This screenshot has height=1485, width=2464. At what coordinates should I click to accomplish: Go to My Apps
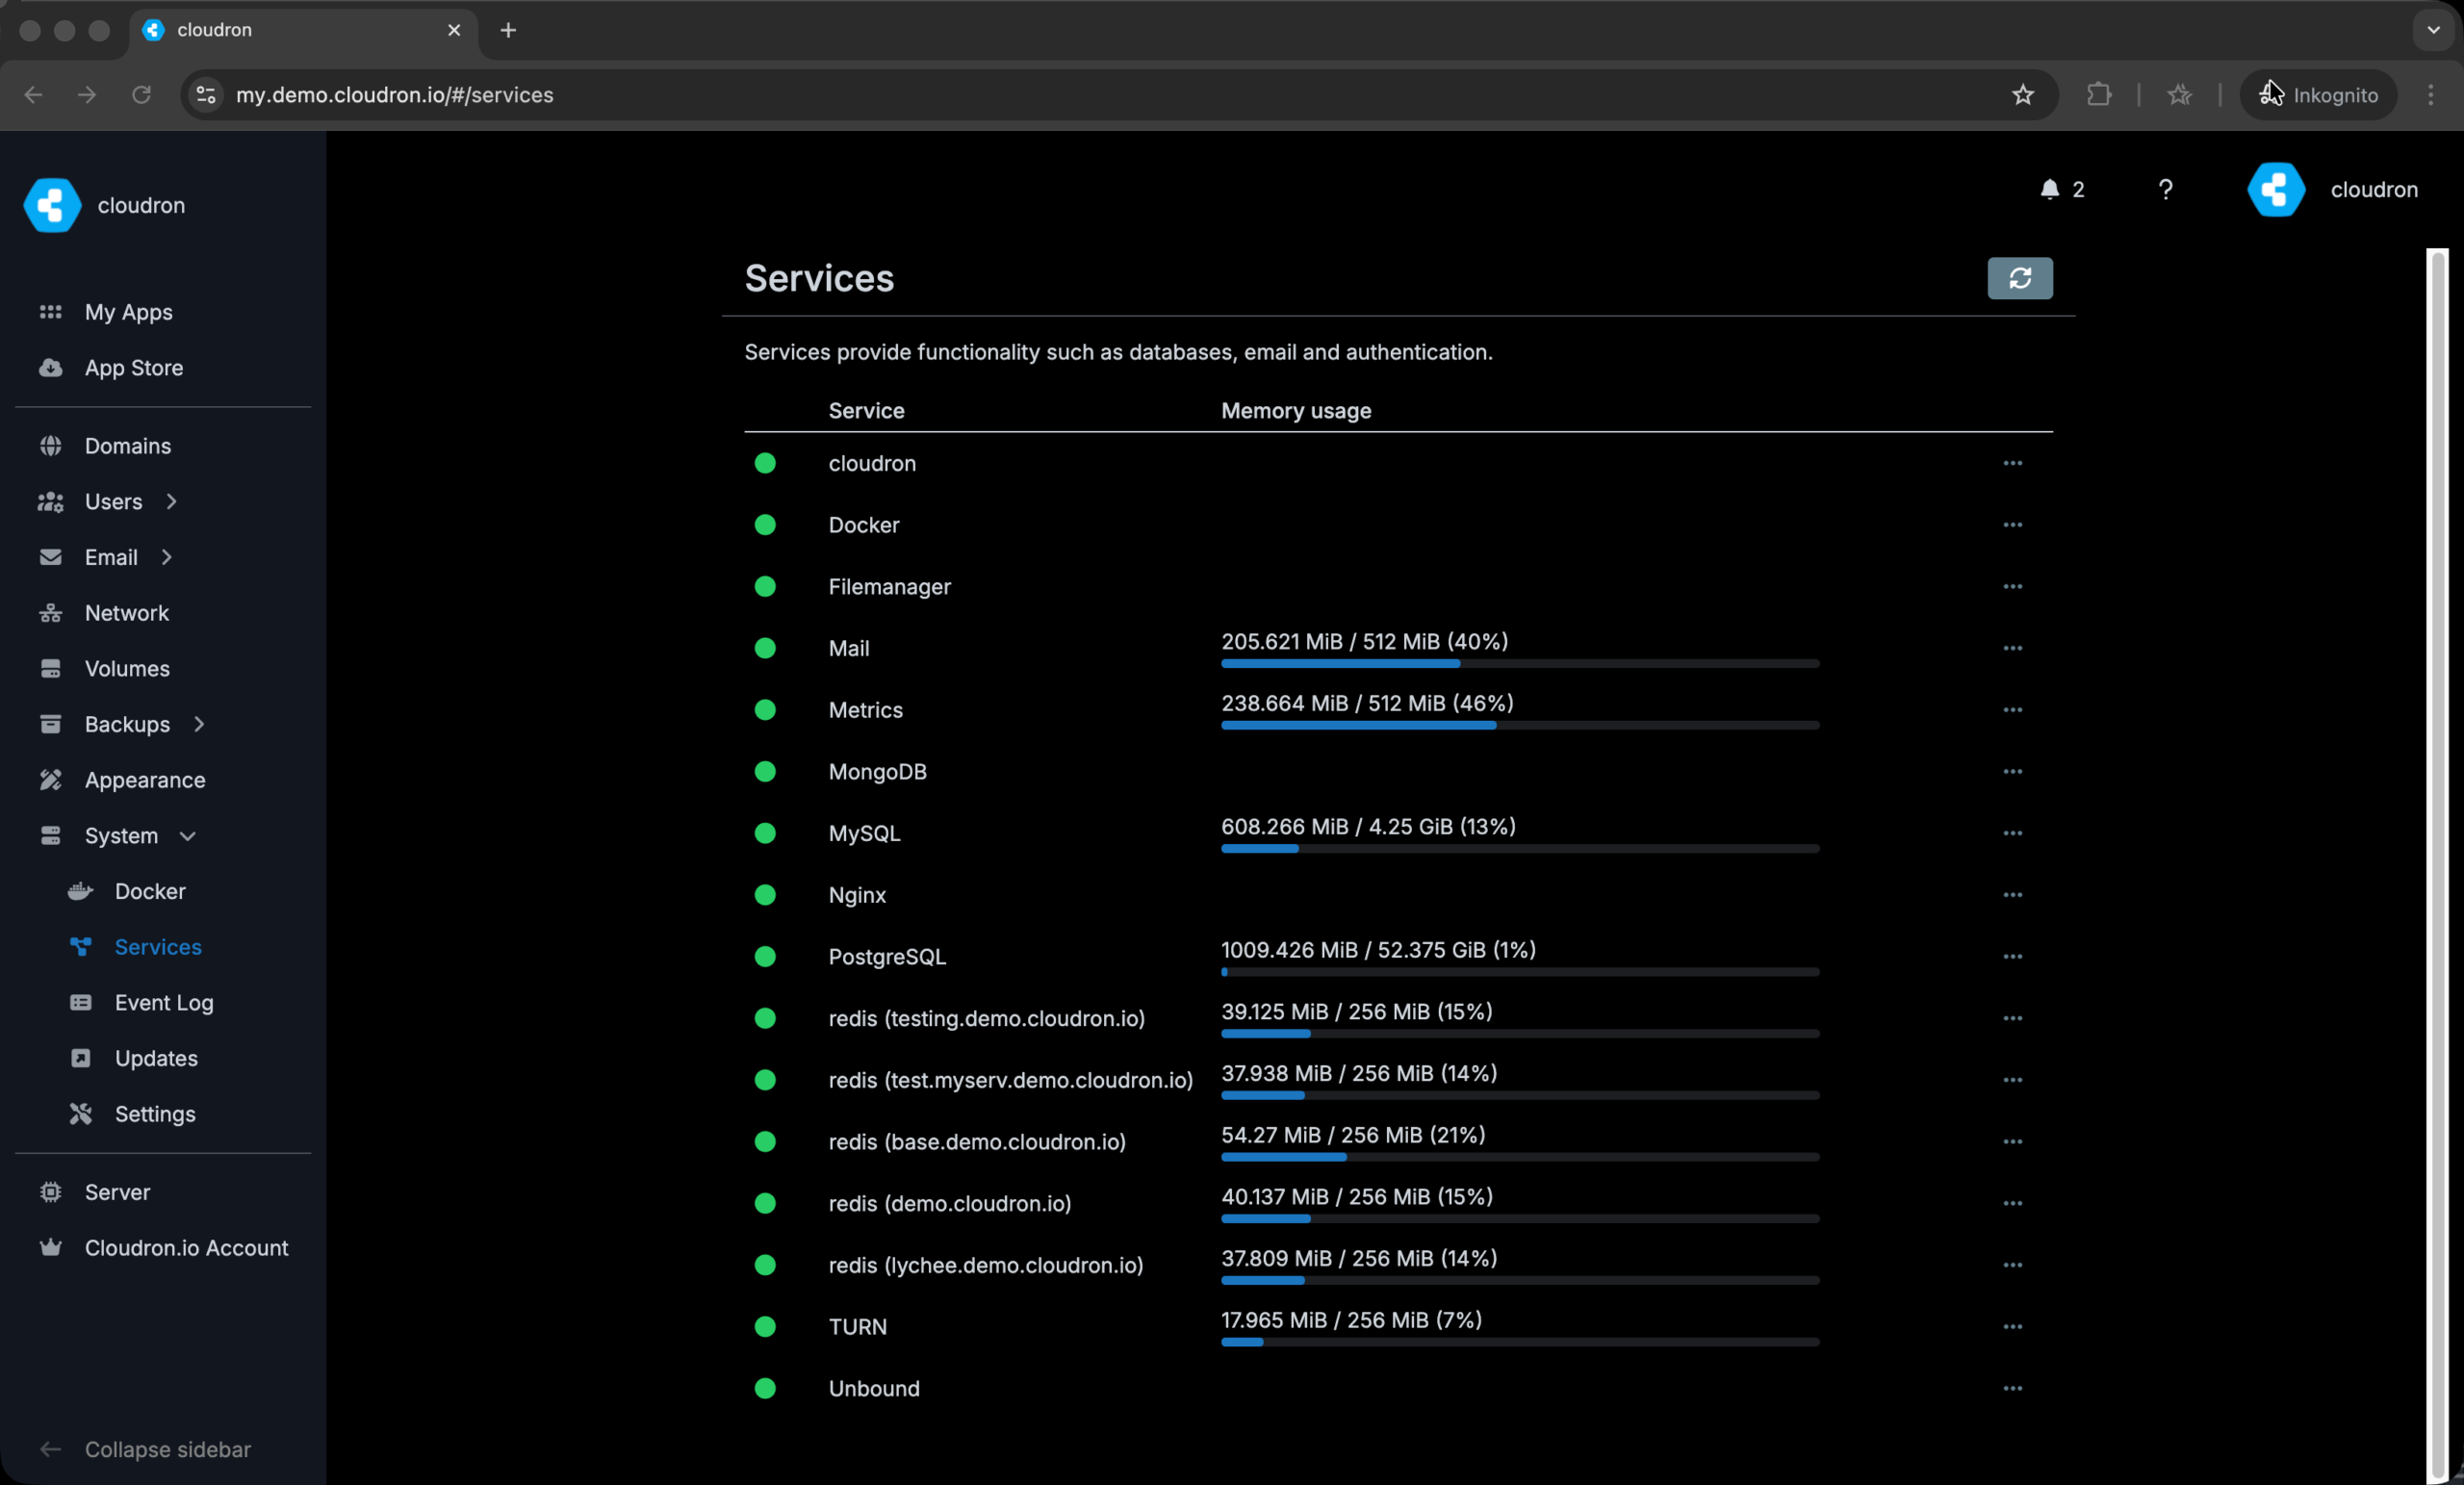[128, 312]
